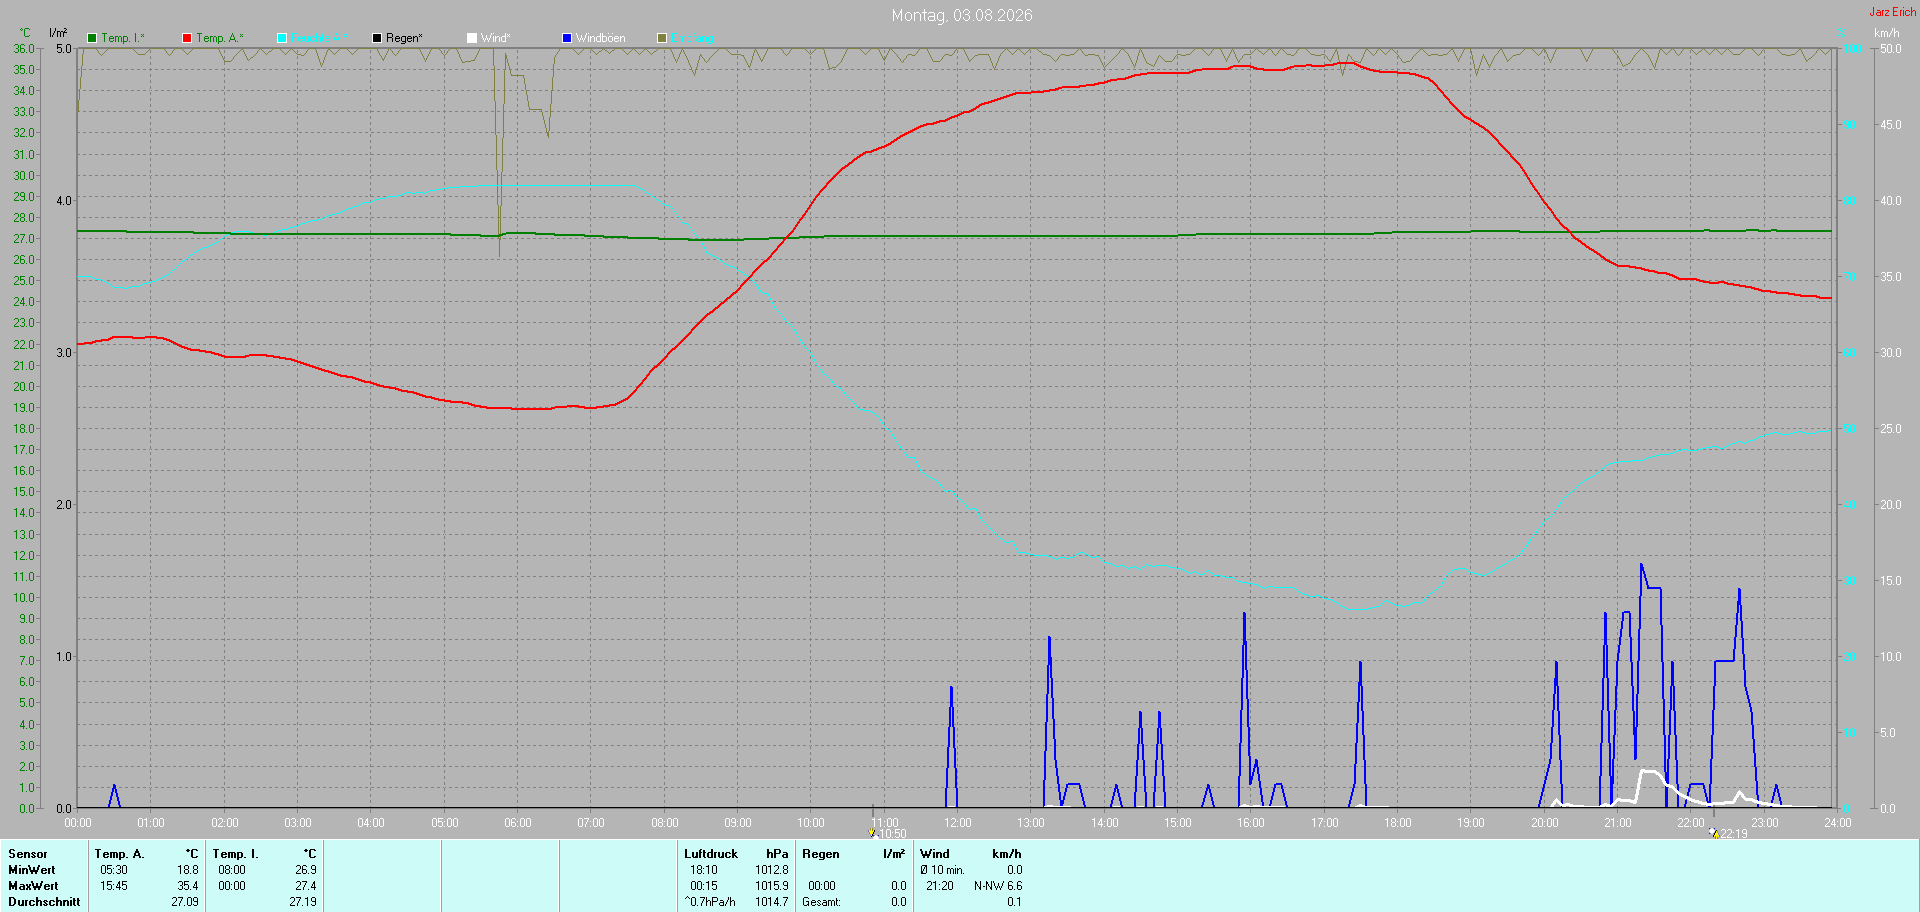The width and height of the screenshot is (1920, 912).
Task: Click the green Temp. I. legend swatch
Action: [92, 38]
